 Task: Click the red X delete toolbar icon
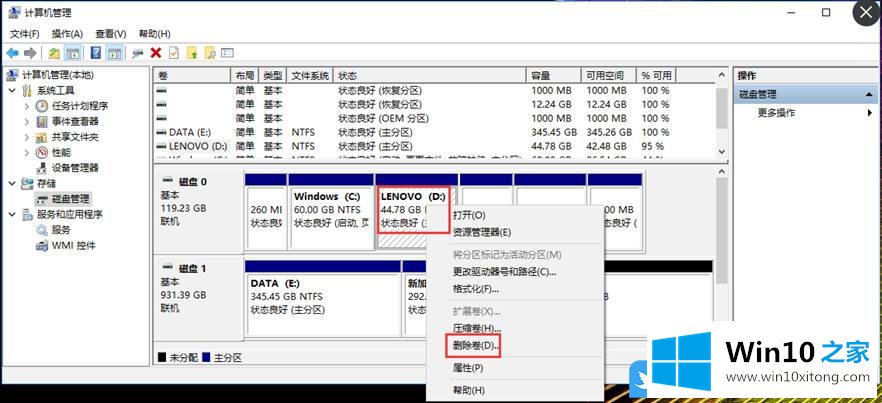point(156,52)
